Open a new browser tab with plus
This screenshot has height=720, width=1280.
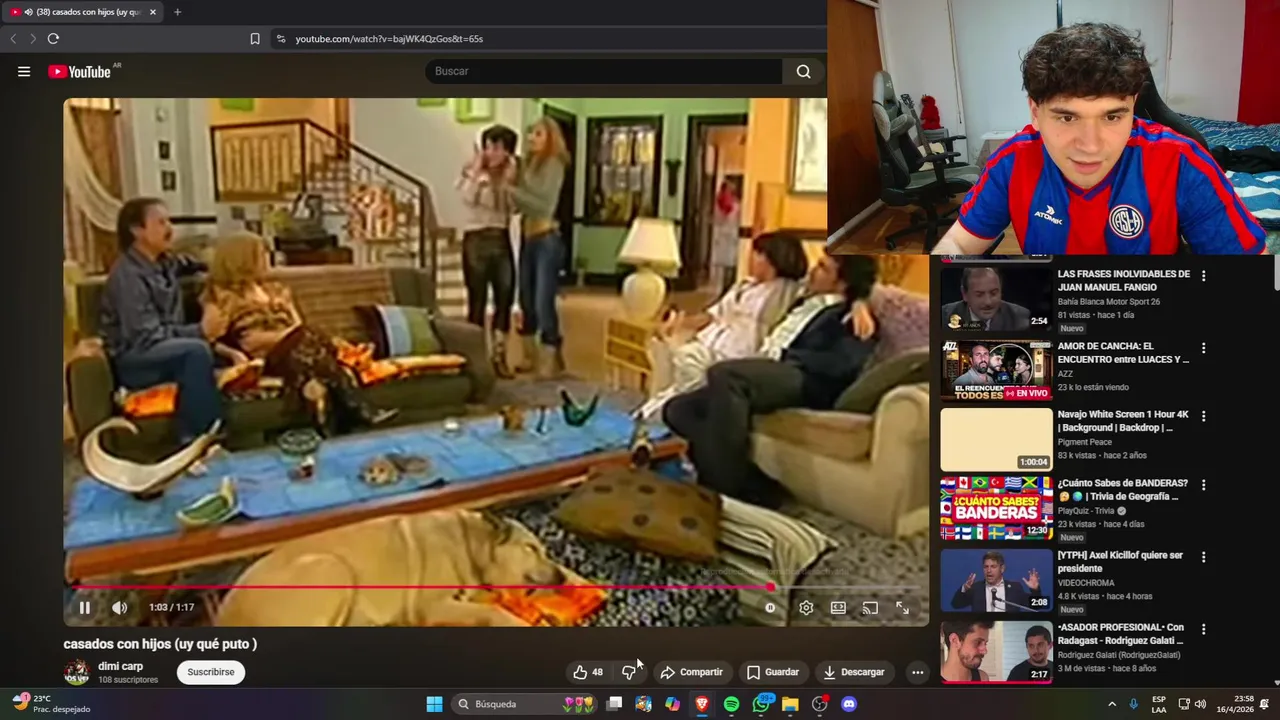pyautogui.click(x=177, y=12)
